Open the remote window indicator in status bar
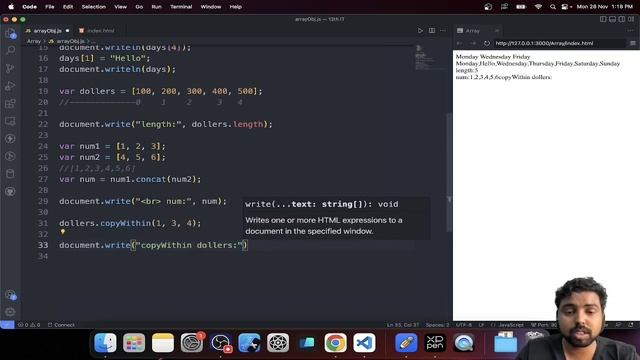The height and width of the screenshot is (360, 640). [x=7, y=325]
